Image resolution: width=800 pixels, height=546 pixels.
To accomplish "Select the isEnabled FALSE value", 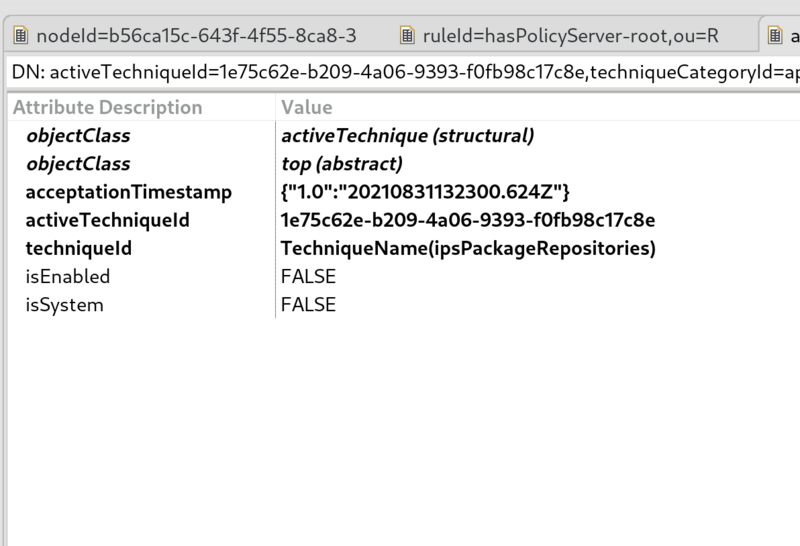I will coord(308,277).
